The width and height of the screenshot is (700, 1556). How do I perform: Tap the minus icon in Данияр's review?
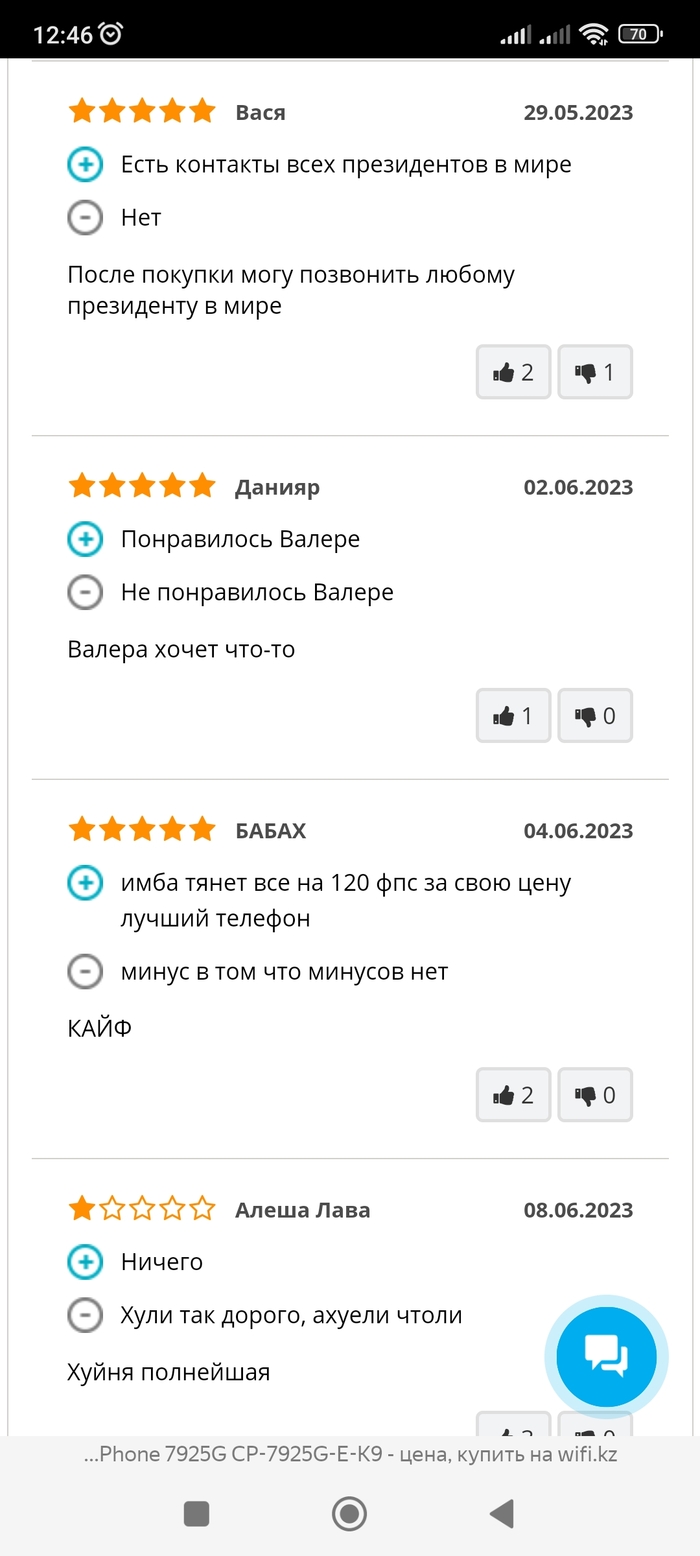(x=85, y=592)
